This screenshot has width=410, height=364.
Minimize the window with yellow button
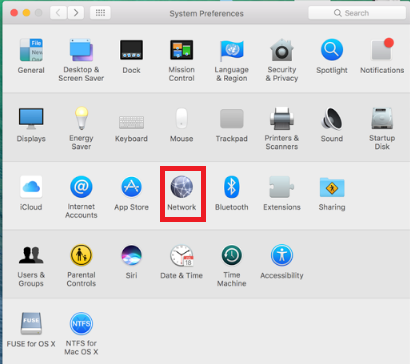[26, 13]
